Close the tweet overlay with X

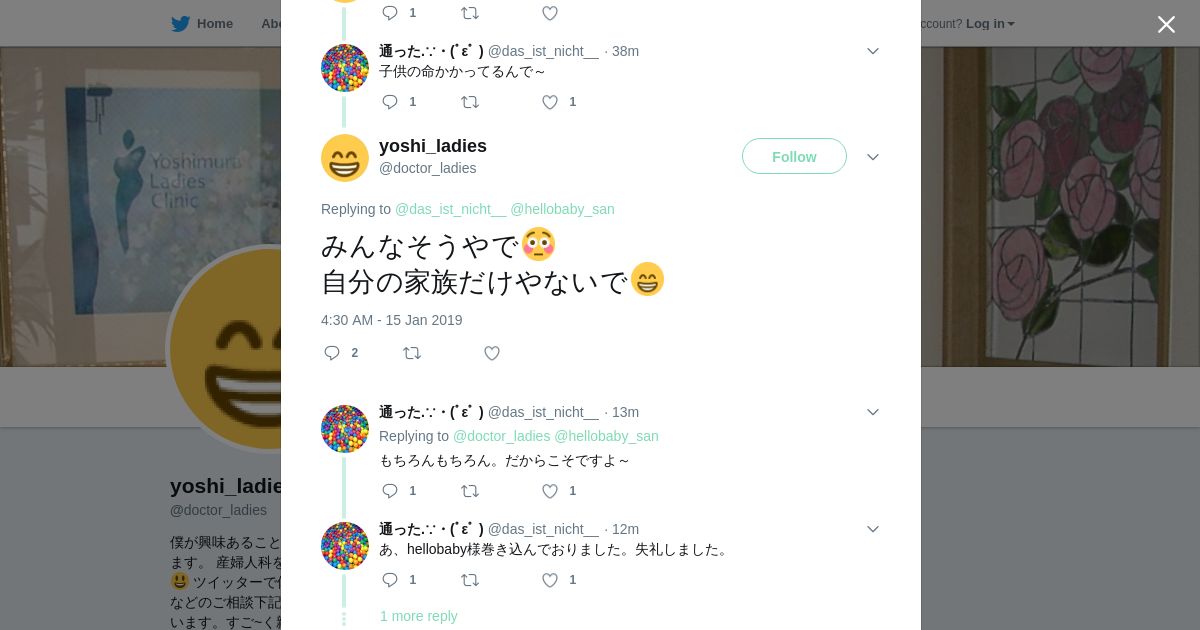coord(1166,24)
